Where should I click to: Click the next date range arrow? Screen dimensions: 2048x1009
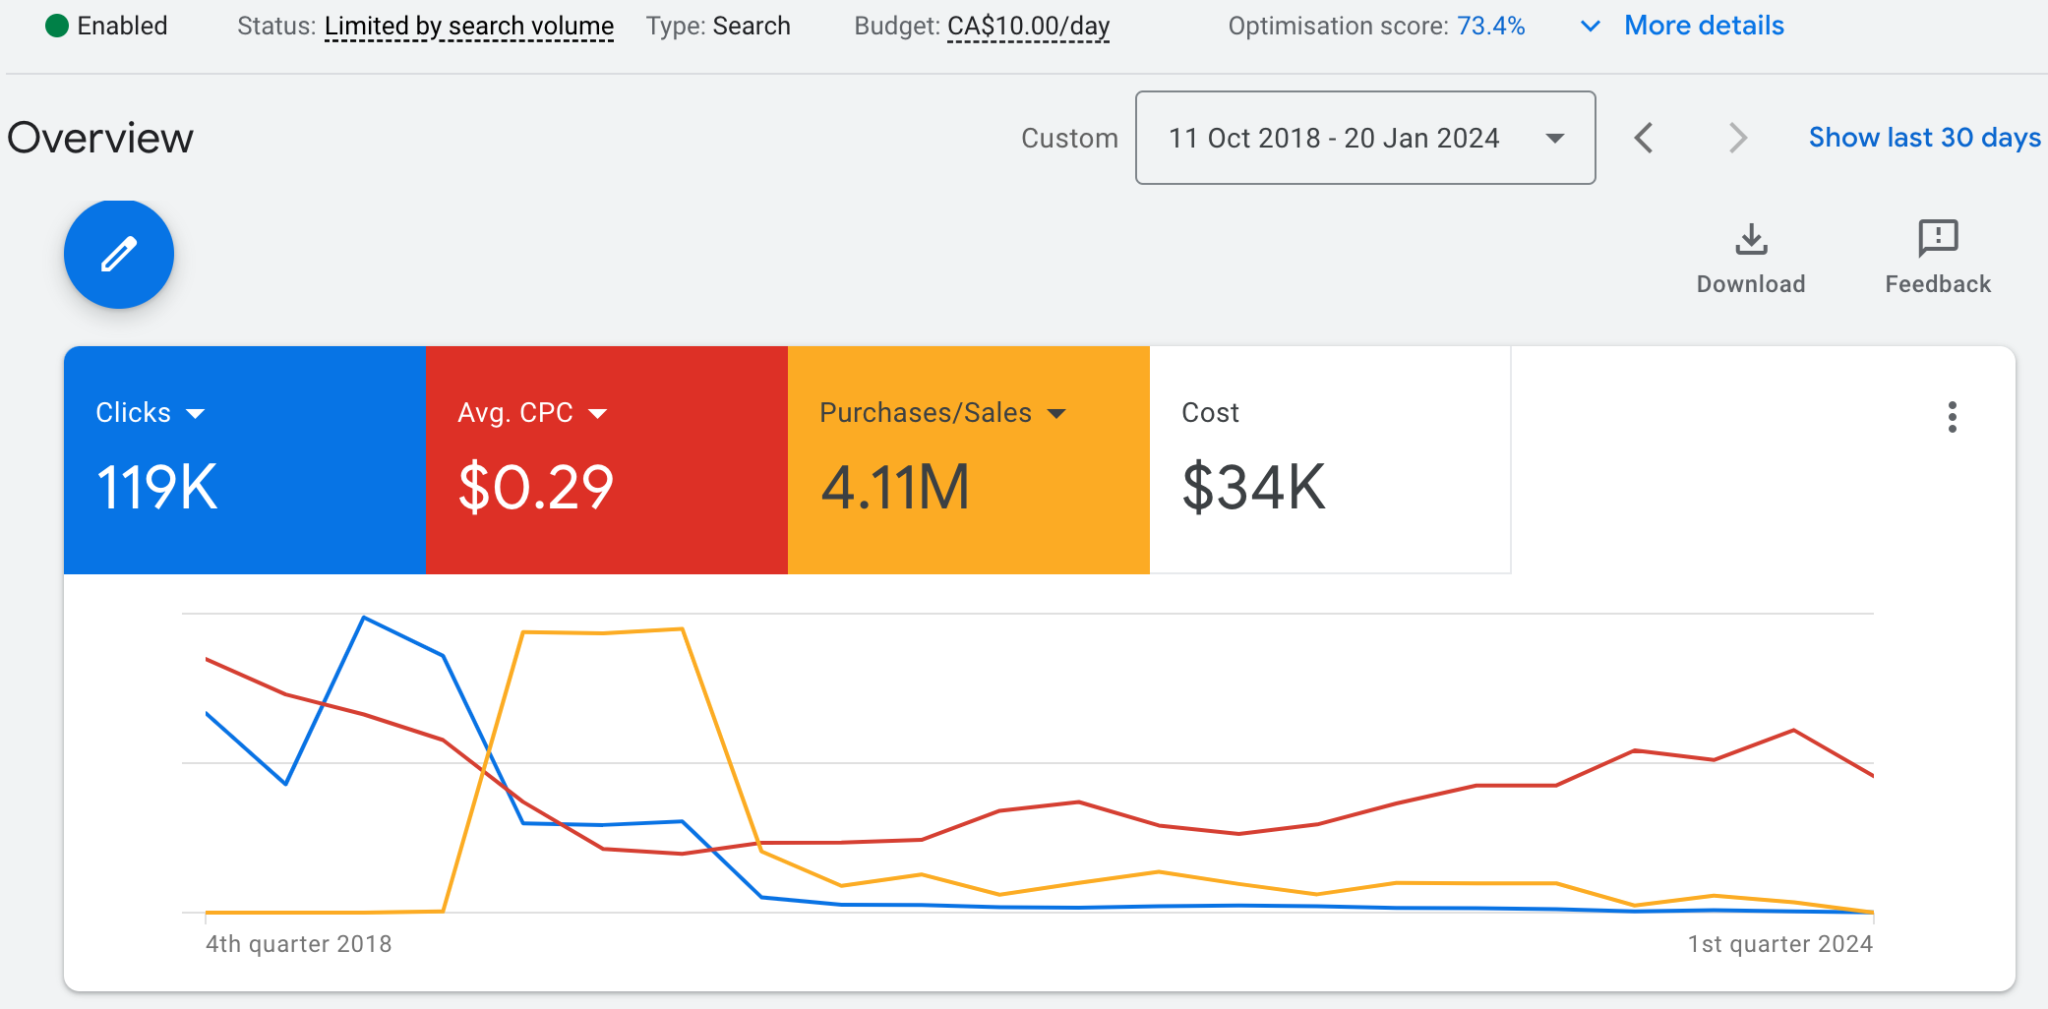[x=1737, y=138]
